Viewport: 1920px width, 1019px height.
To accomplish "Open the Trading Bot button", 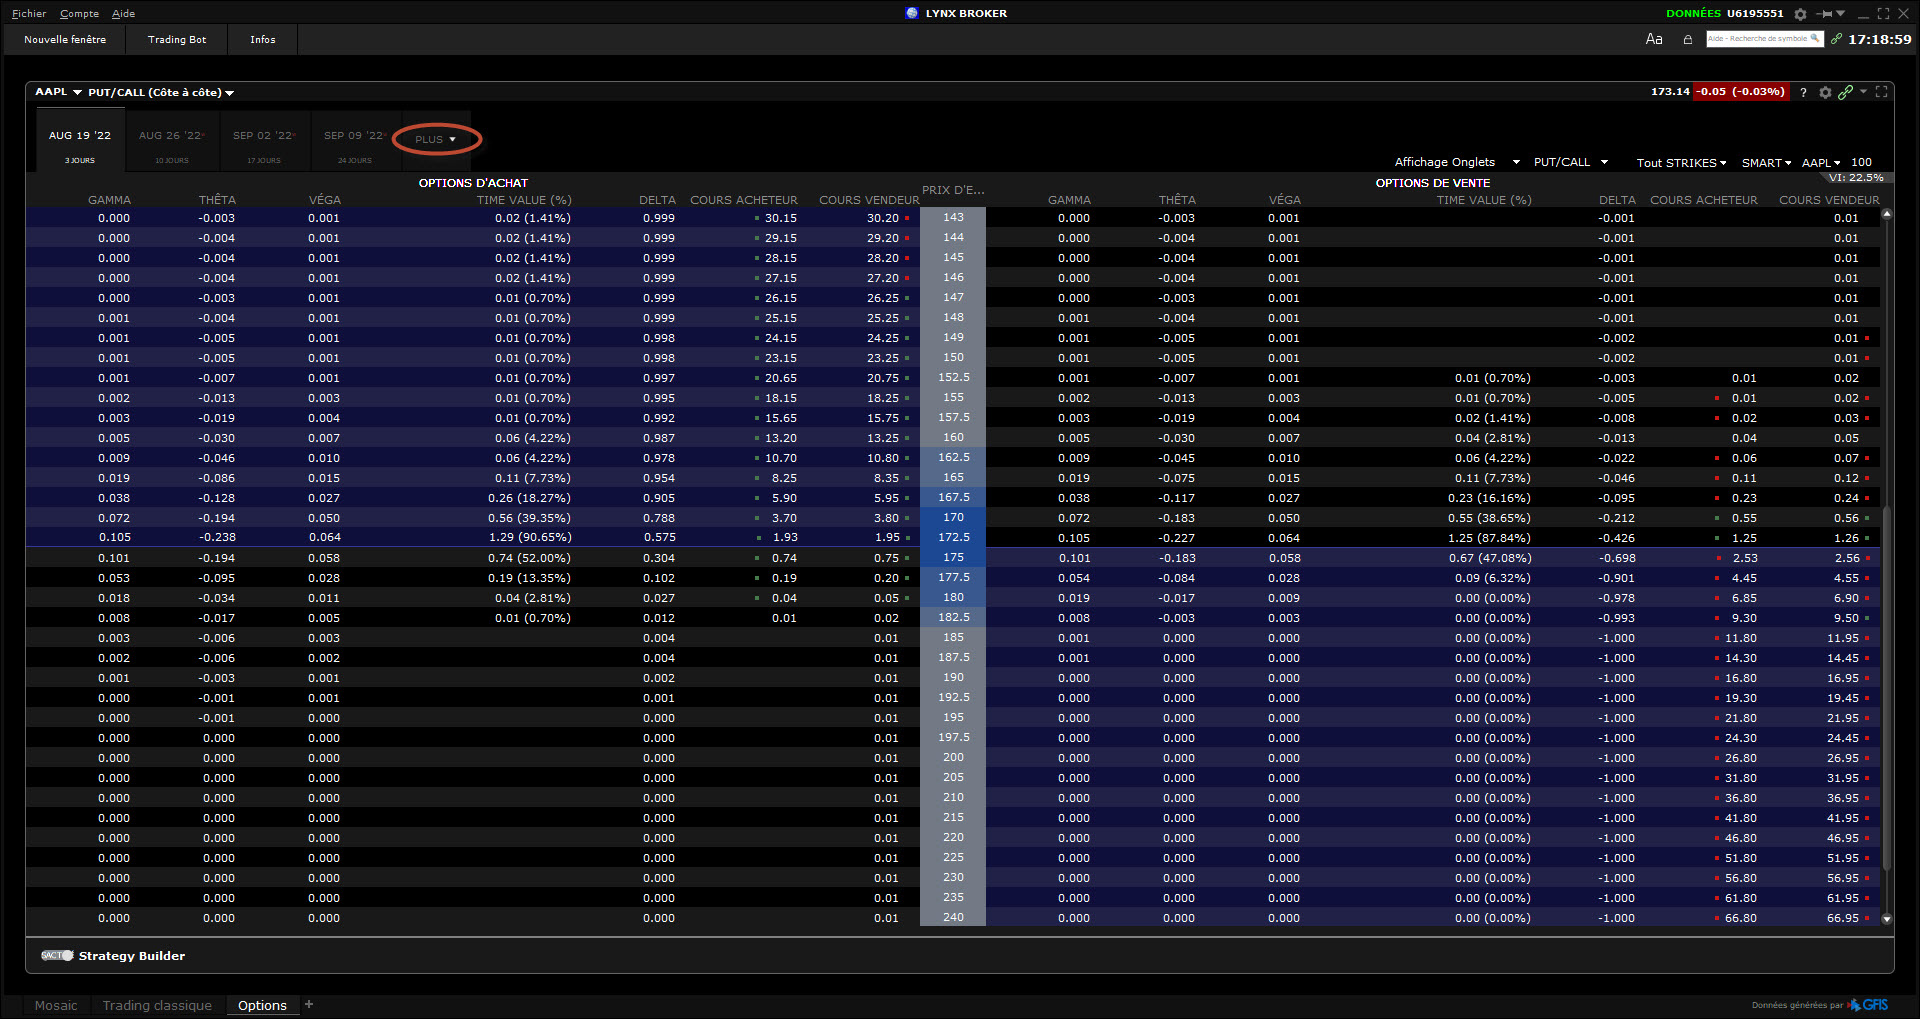I will pos(177,40).
